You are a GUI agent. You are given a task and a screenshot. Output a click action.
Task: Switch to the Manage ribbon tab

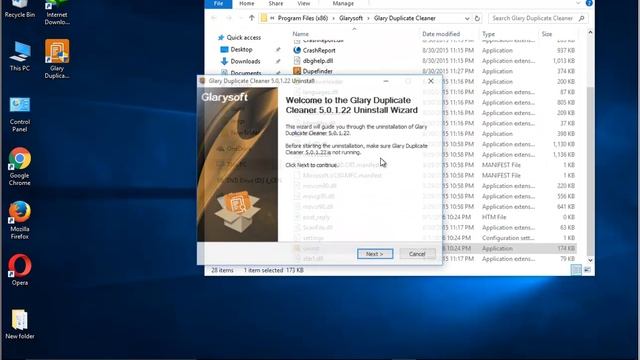pyautogui.click(x=343, y=4)
